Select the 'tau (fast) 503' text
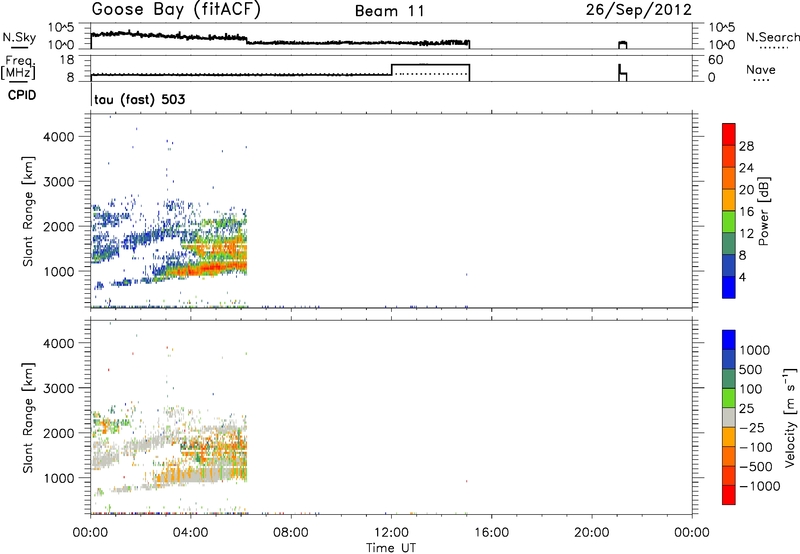Image resolution: width=800 pixels, height=554 pixels. (x=140, y=99)
